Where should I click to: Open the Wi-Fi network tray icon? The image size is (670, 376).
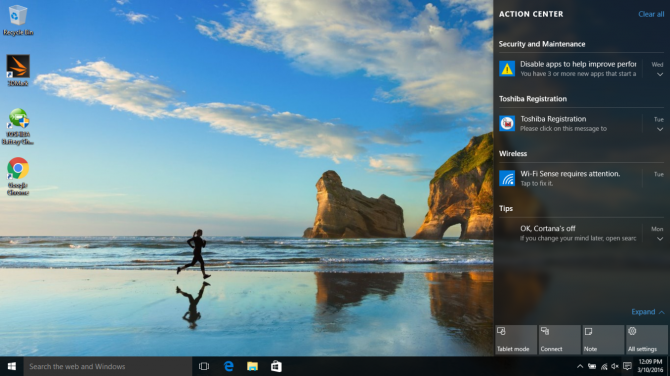[604, 366]
